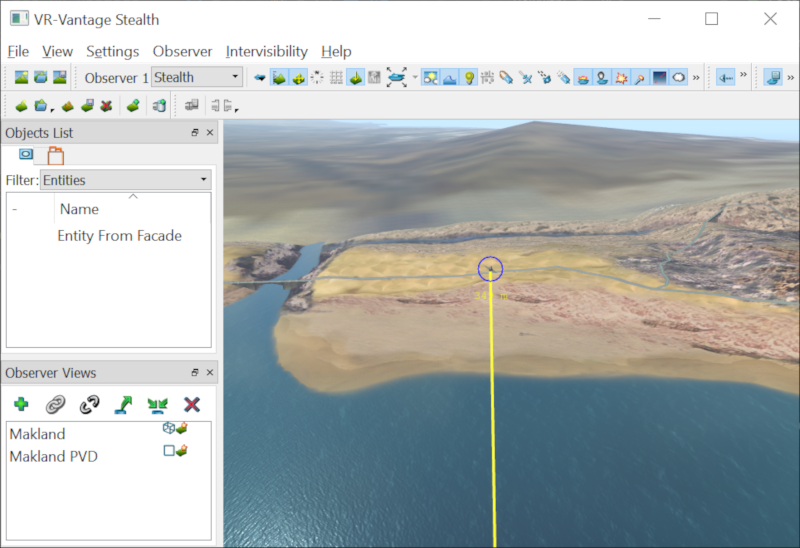This screenshot has width=800, height=548.
Task: Open the terrain folder icon
Action: [41, 106]
